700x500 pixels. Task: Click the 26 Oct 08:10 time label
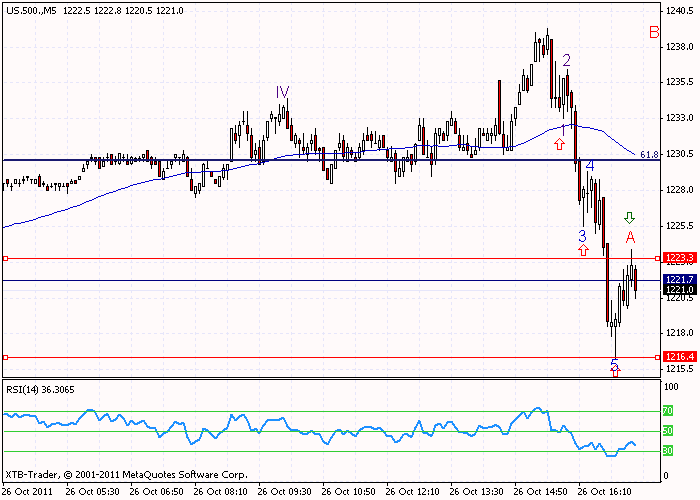(x=221, y=492)
